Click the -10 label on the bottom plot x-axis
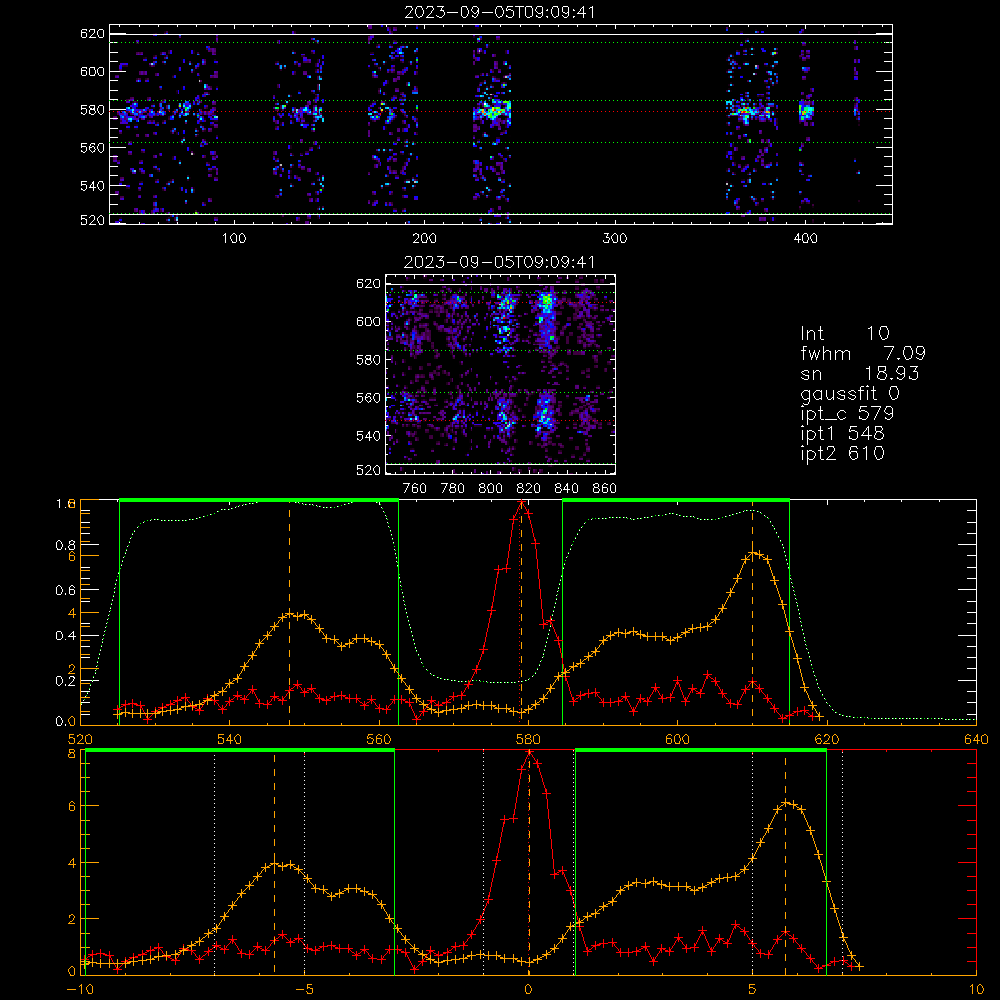 point(80,990)
